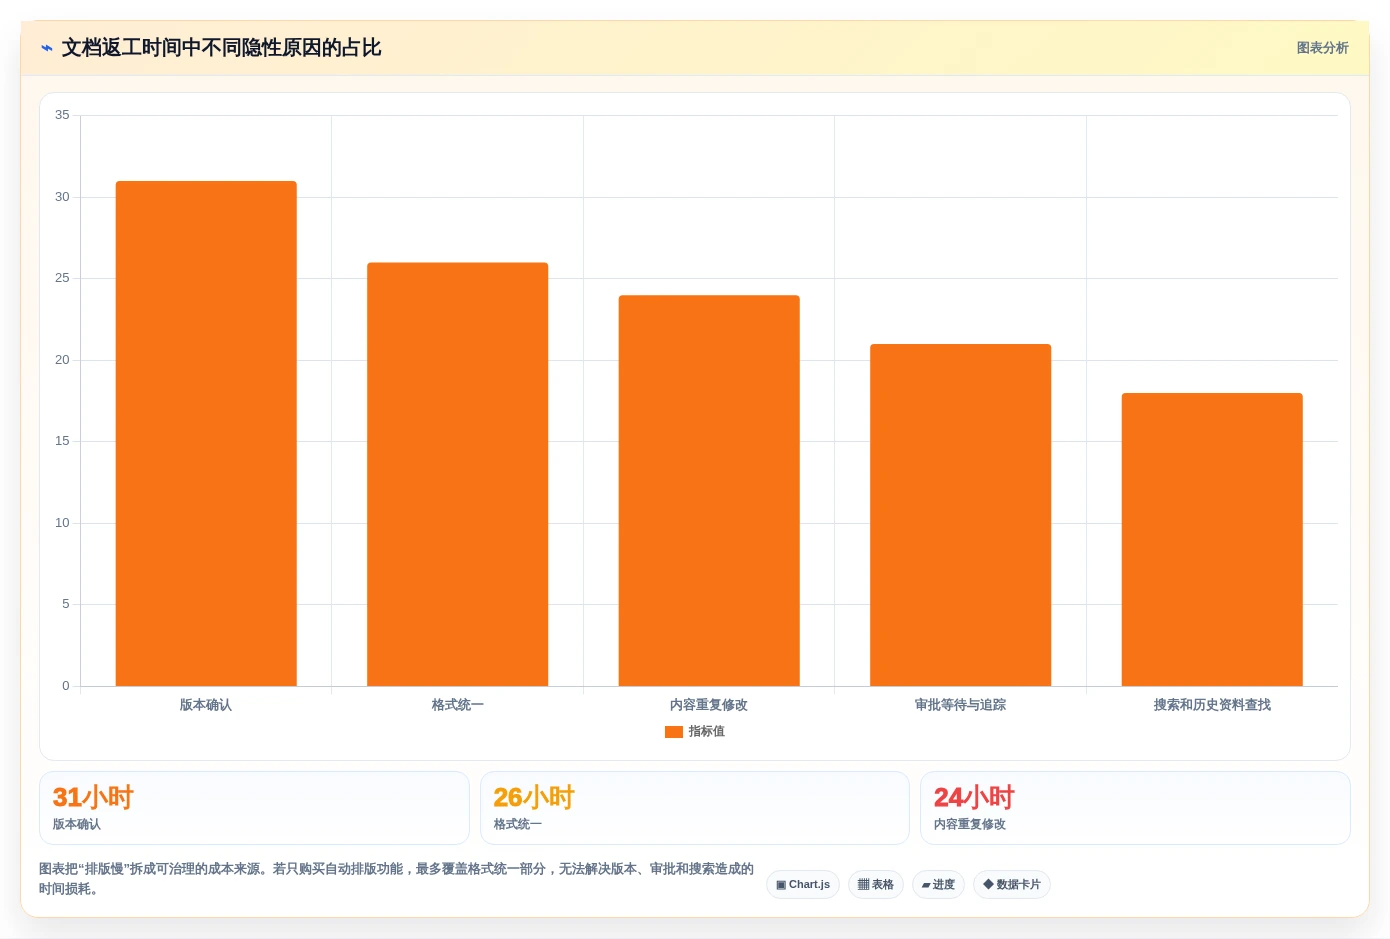Image resolution: width=1390 pixels, height=939 pixels.
Task: Click the 内容重复修改 bar in the chart
Action: coord(709,490)
